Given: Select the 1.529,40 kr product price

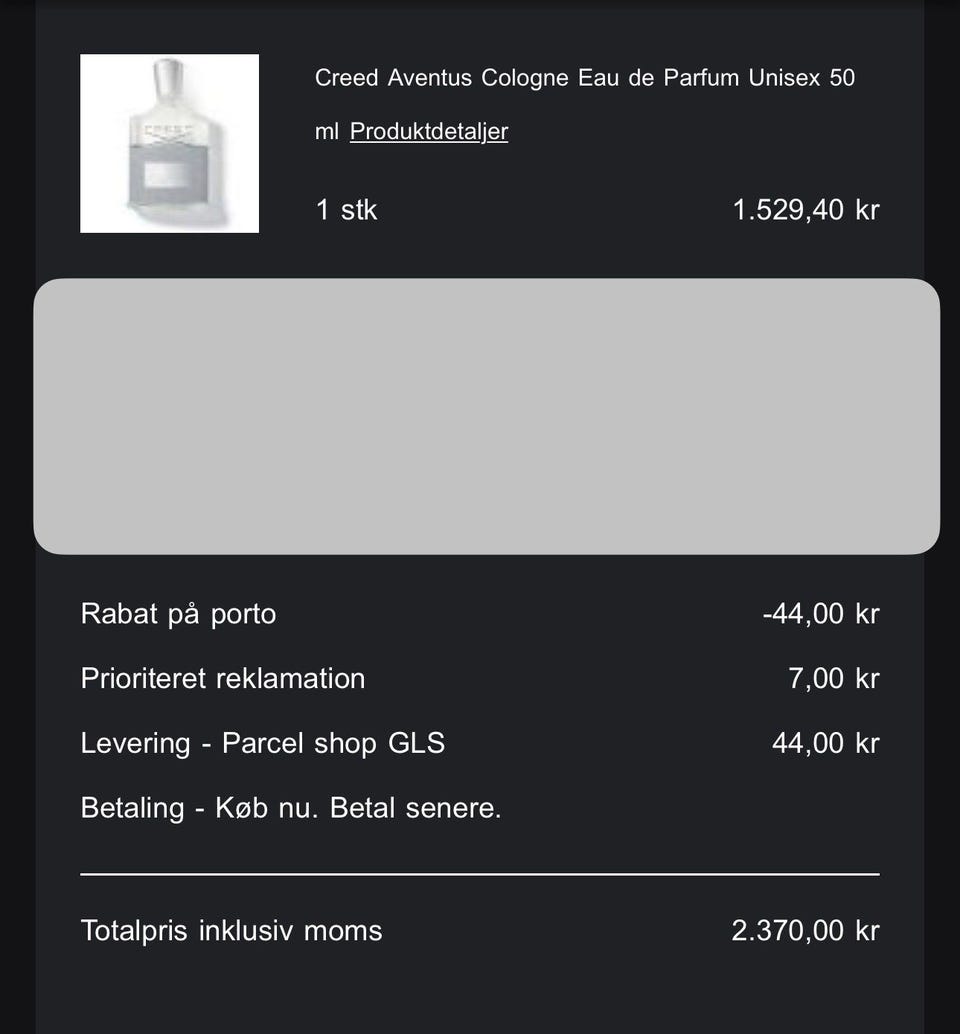Looking at the screenshot, I should [x=805, y=210].
